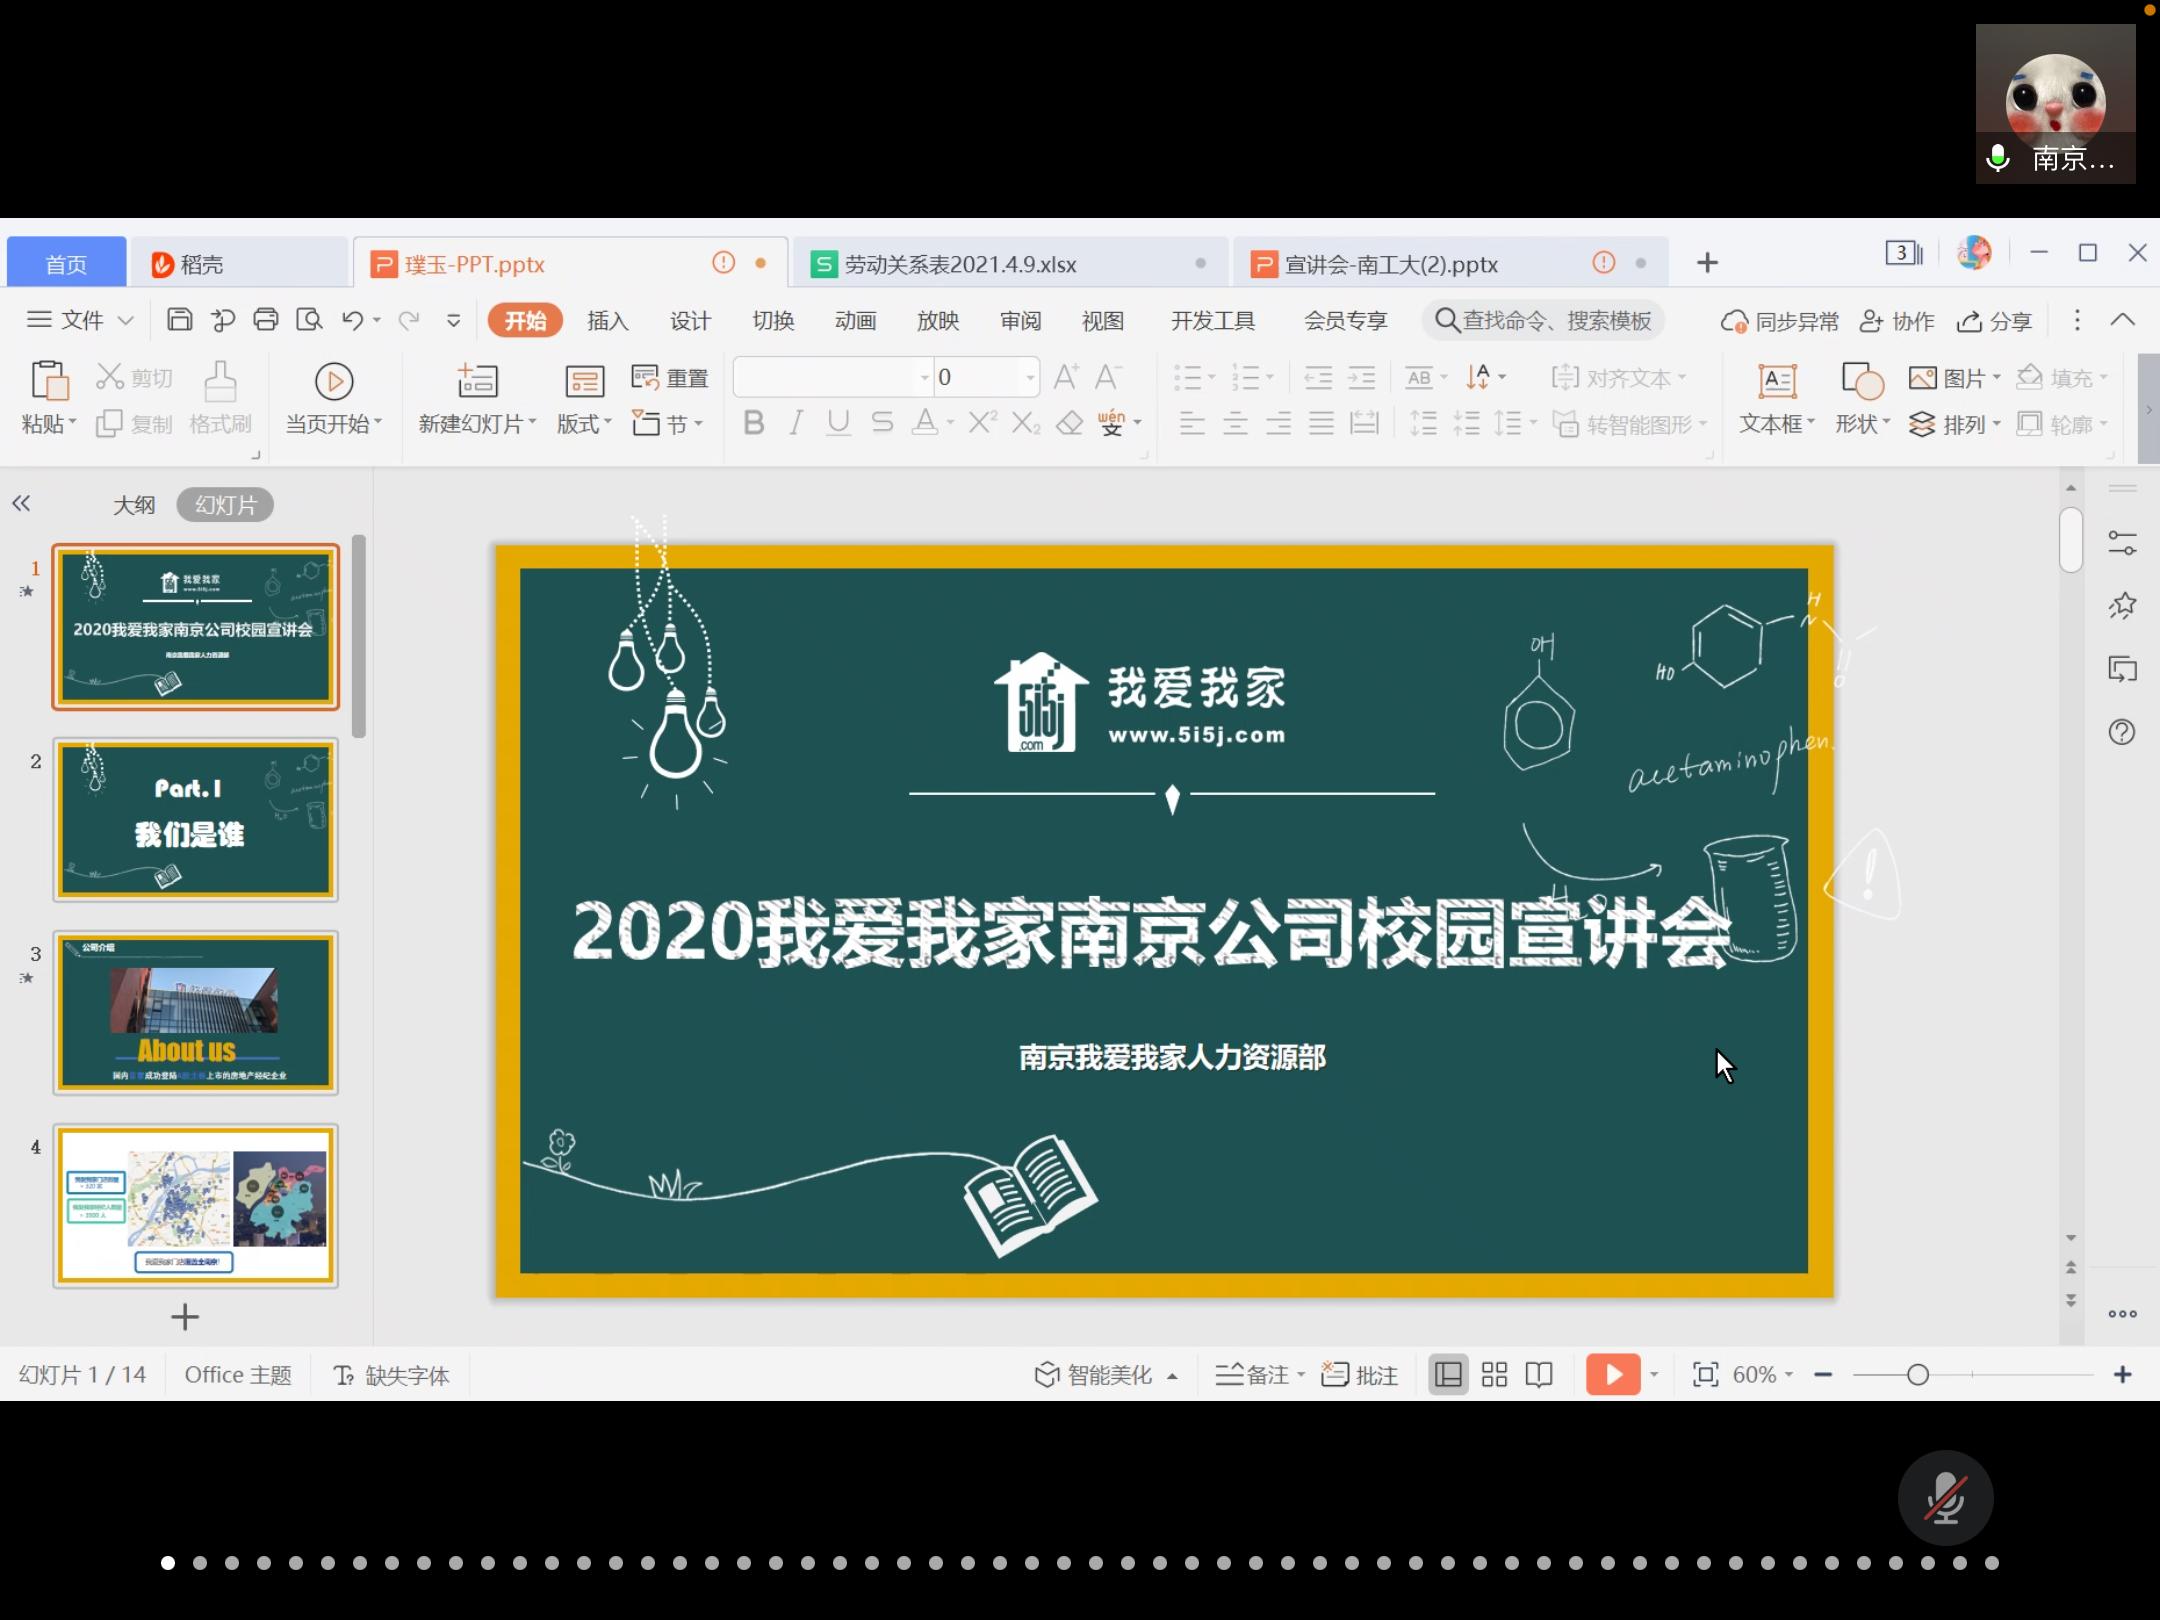Increase font size
Screen dimensions: 2160x1620
(x=1066, y=377)
